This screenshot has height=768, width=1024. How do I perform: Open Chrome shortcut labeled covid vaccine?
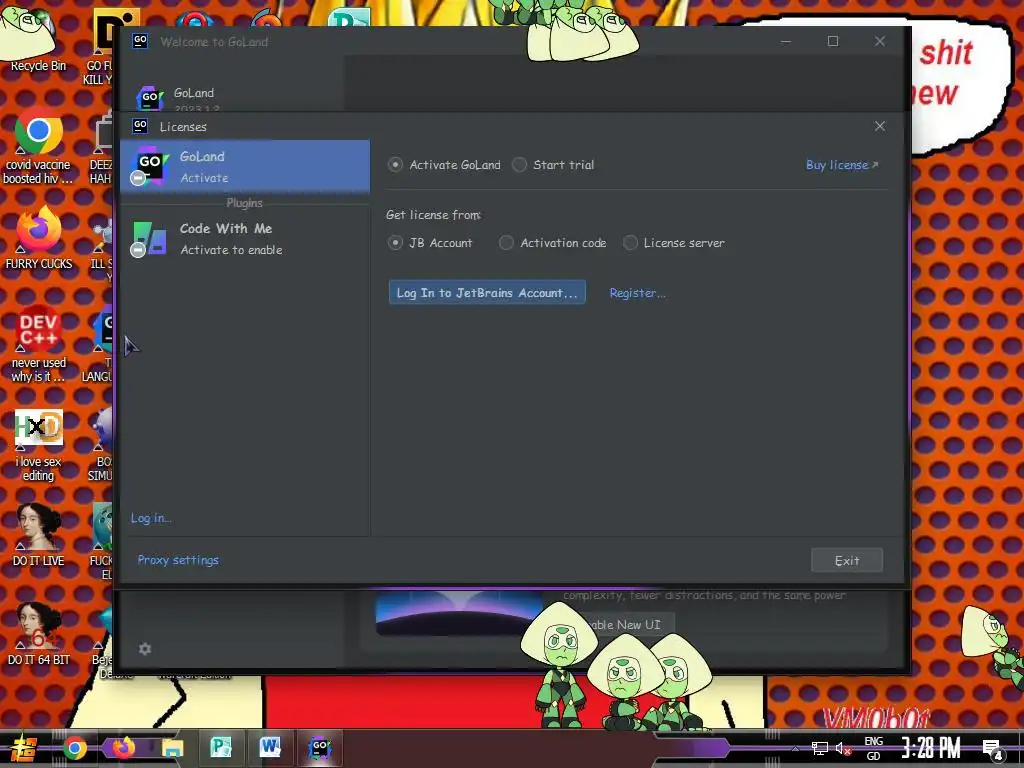(38, 147)
